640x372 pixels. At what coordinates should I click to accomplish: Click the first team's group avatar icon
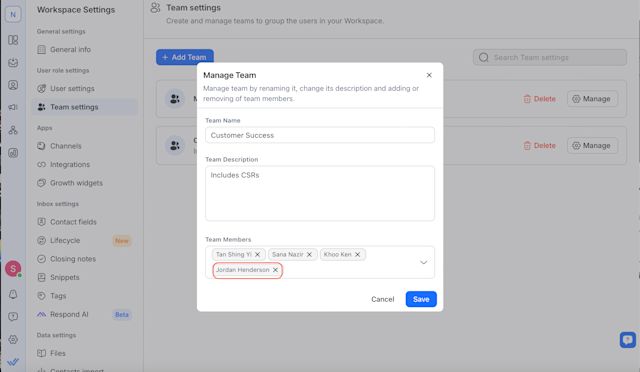(175, 99)
